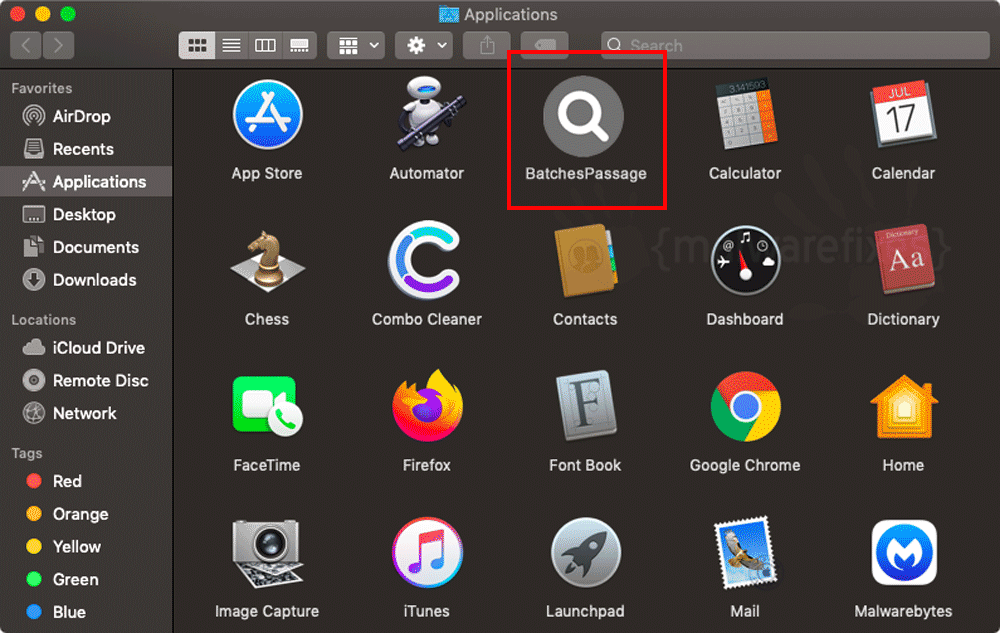Go back with the back arrow
The image size is (1000, 633).
coord(26,45)
